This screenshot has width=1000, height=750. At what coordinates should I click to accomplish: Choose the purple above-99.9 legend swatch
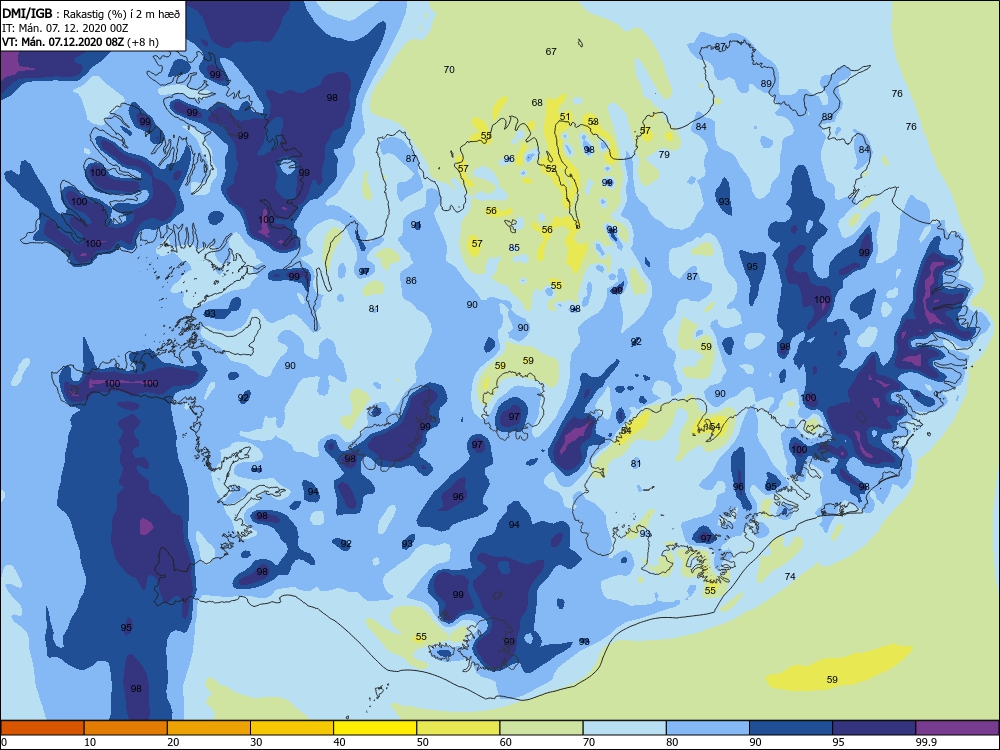[957, 728]
